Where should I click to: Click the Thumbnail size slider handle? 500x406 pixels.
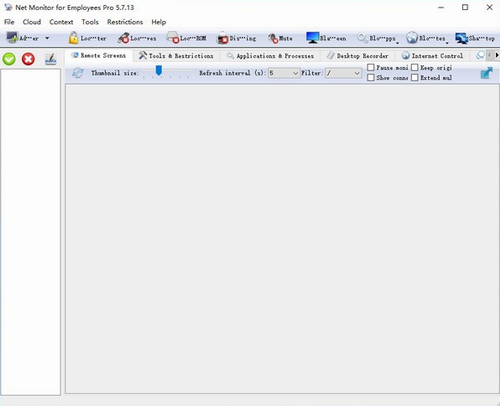coord(159,70)
